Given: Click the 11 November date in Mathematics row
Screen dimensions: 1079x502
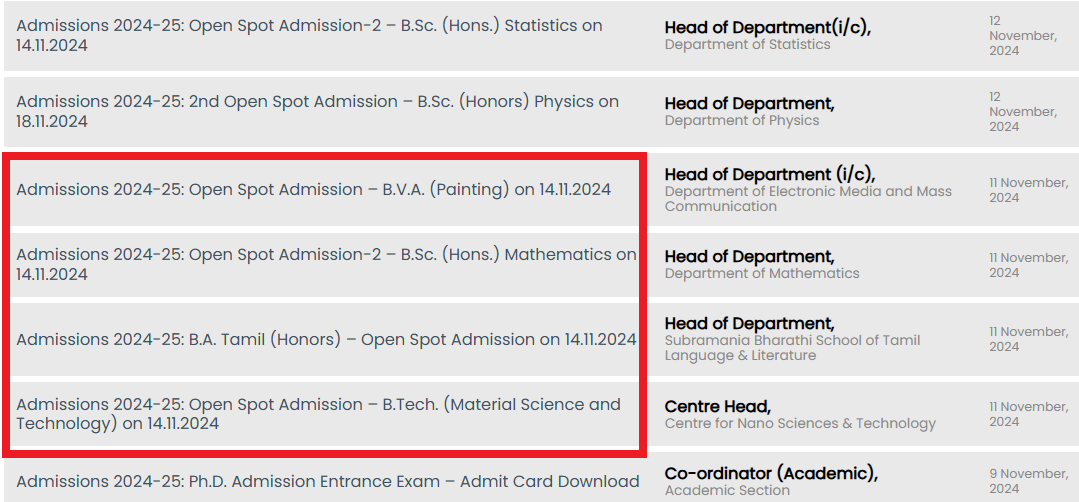Looking at the screenshot, I should [1028, 265].
